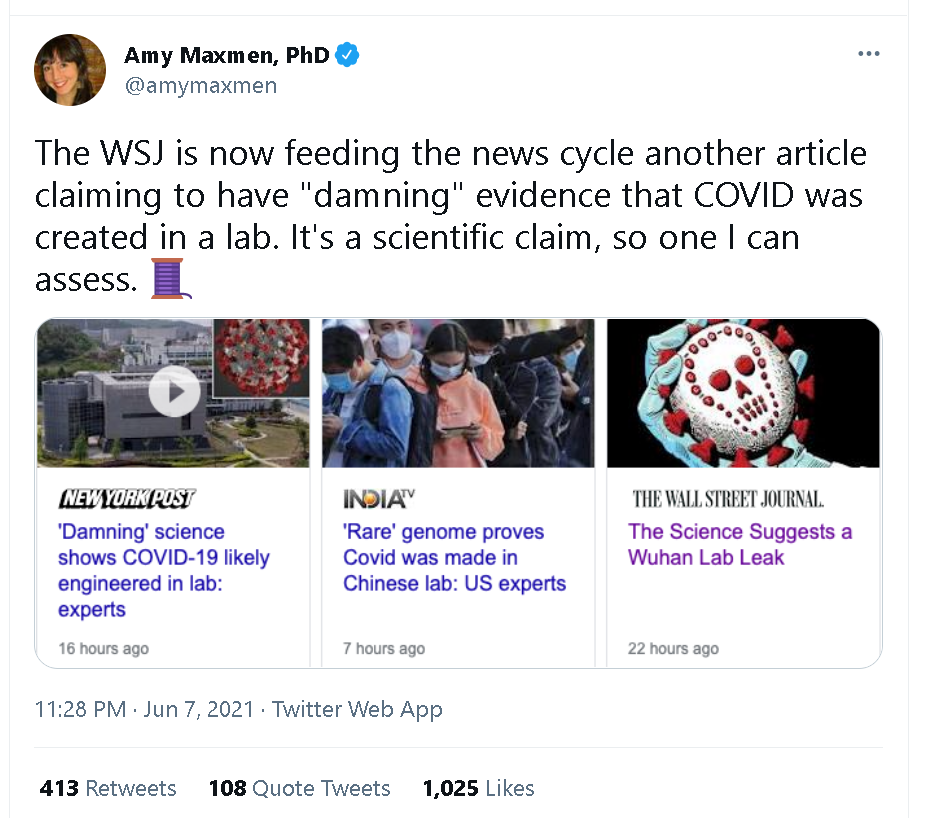Screen dimensions: 950x818
Task: Open the Amy Maxmen, PhD display name
Action: pos(226,55)
